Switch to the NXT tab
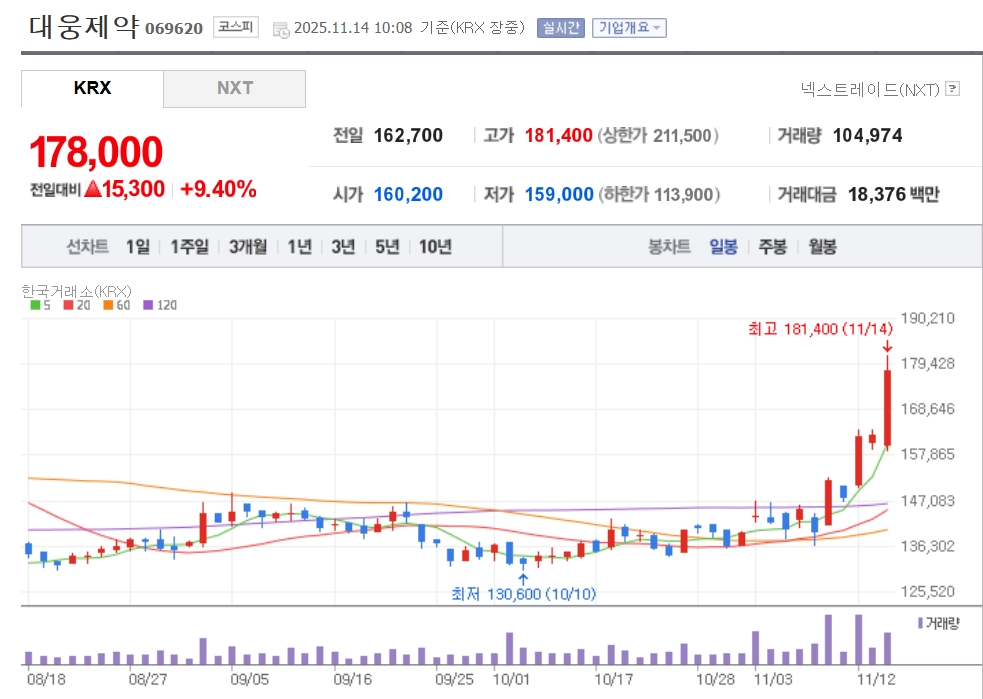The height and width of the screenshot is (699, 983). click(x=235, y=88)
